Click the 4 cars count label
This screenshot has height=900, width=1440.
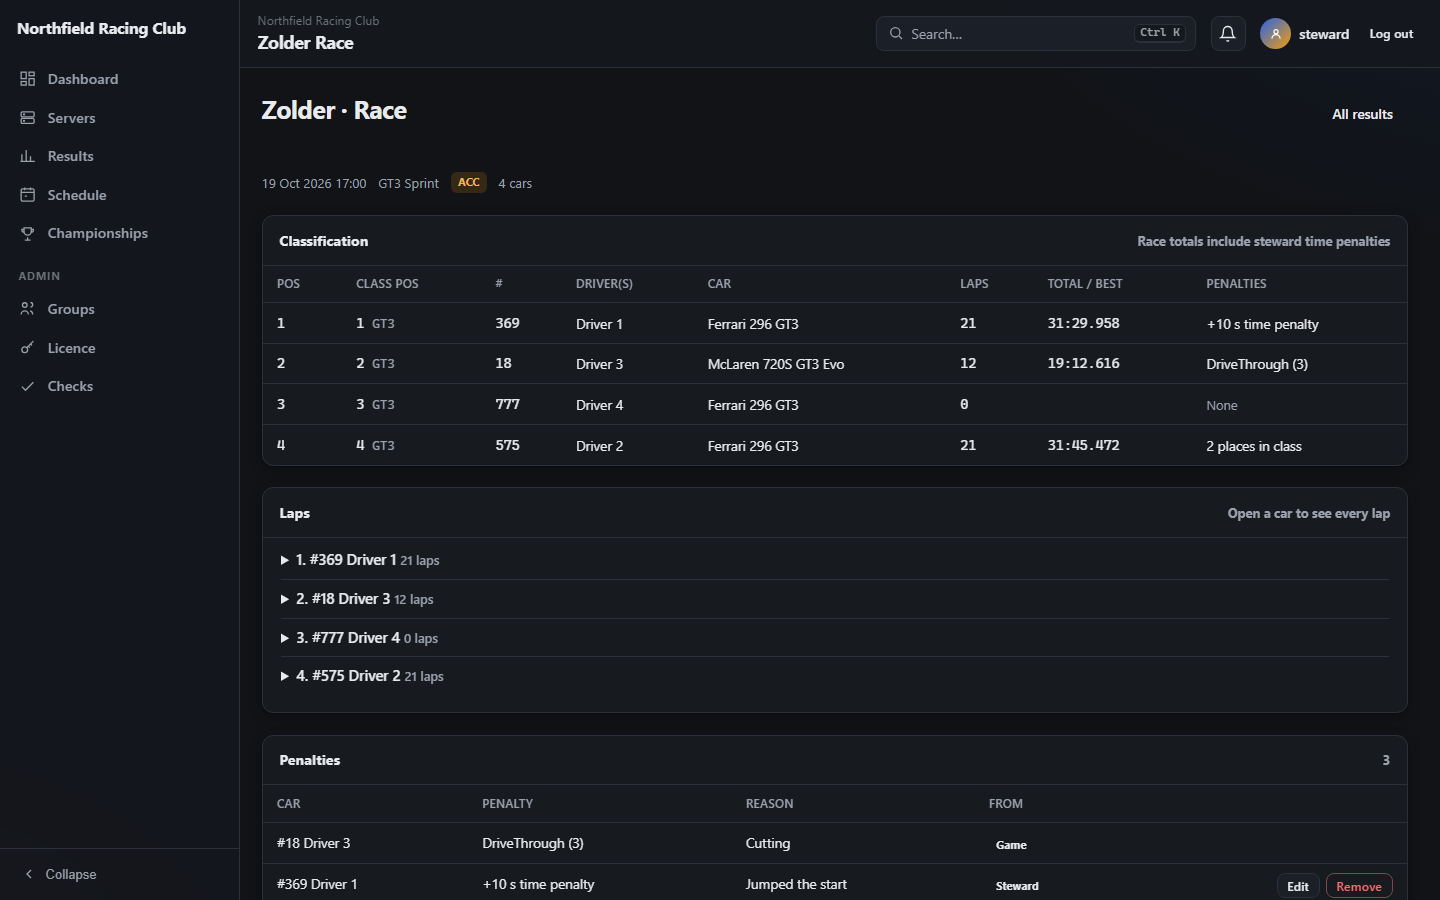[515, 183]
